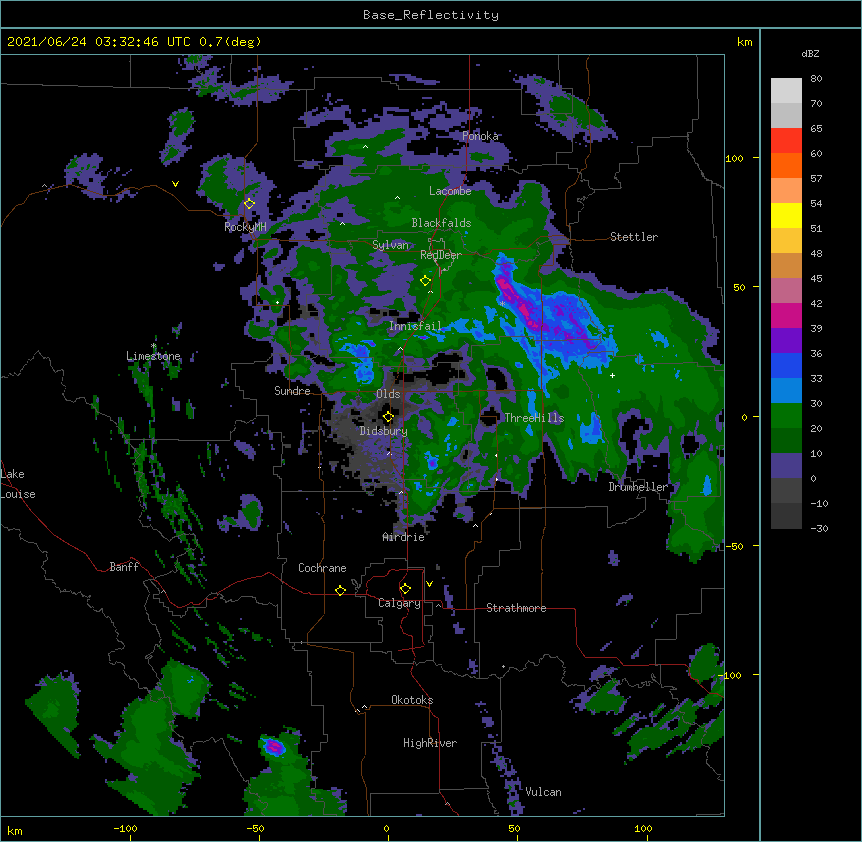Select the red 65-60 dBZ legend swatch
This screenshot has height=842, width=862.
click(786, 141)
